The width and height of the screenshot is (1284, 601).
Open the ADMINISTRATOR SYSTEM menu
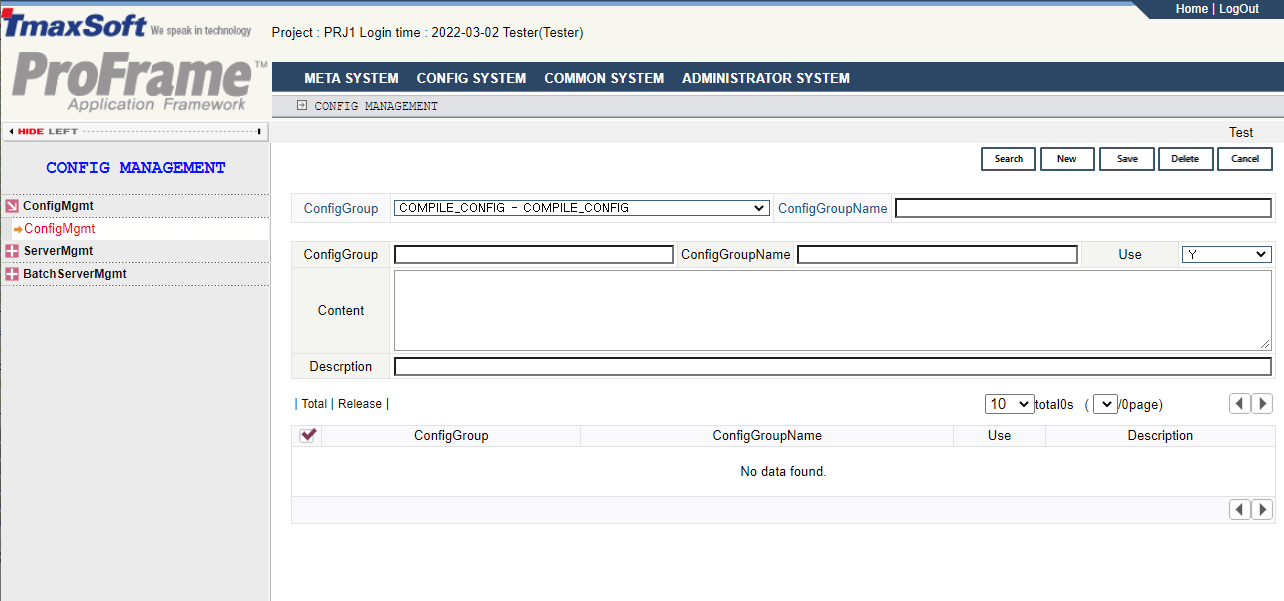click(x=765, y=78)
